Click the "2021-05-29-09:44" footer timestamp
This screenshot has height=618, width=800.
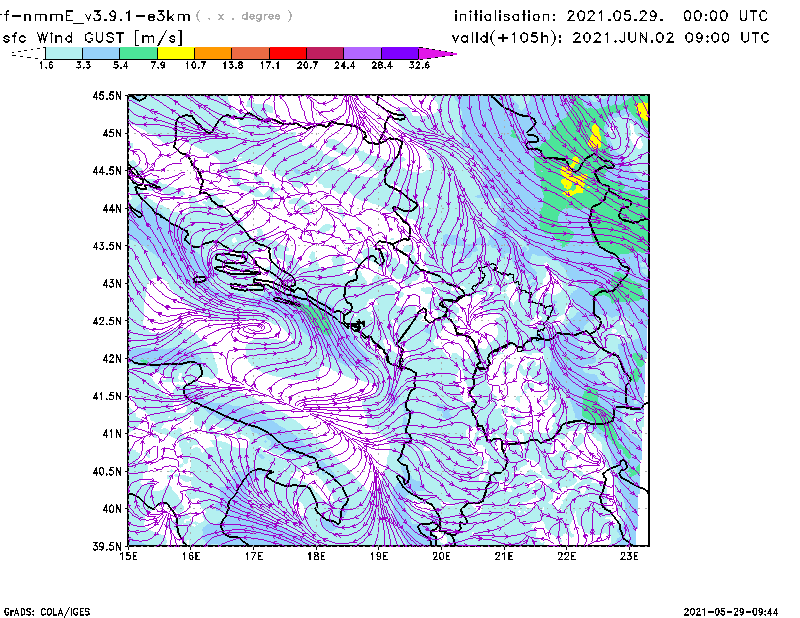731,612
